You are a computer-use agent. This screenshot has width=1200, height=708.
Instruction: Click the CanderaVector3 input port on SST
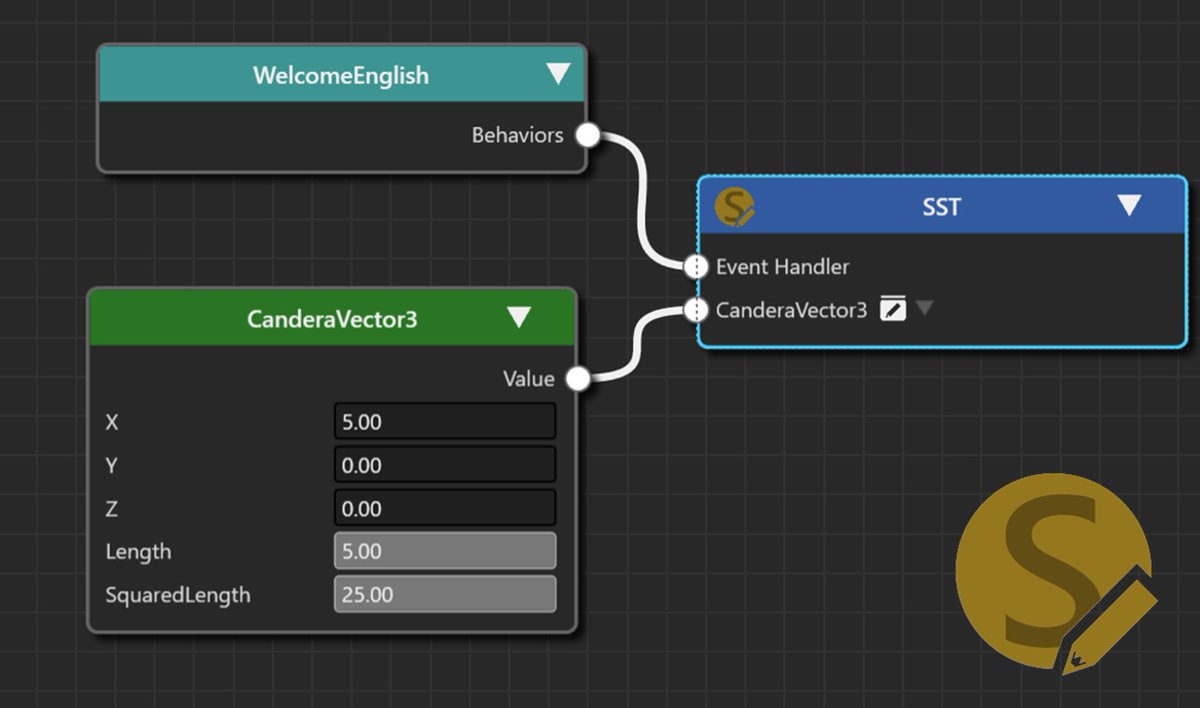click(x=696, y=309)
